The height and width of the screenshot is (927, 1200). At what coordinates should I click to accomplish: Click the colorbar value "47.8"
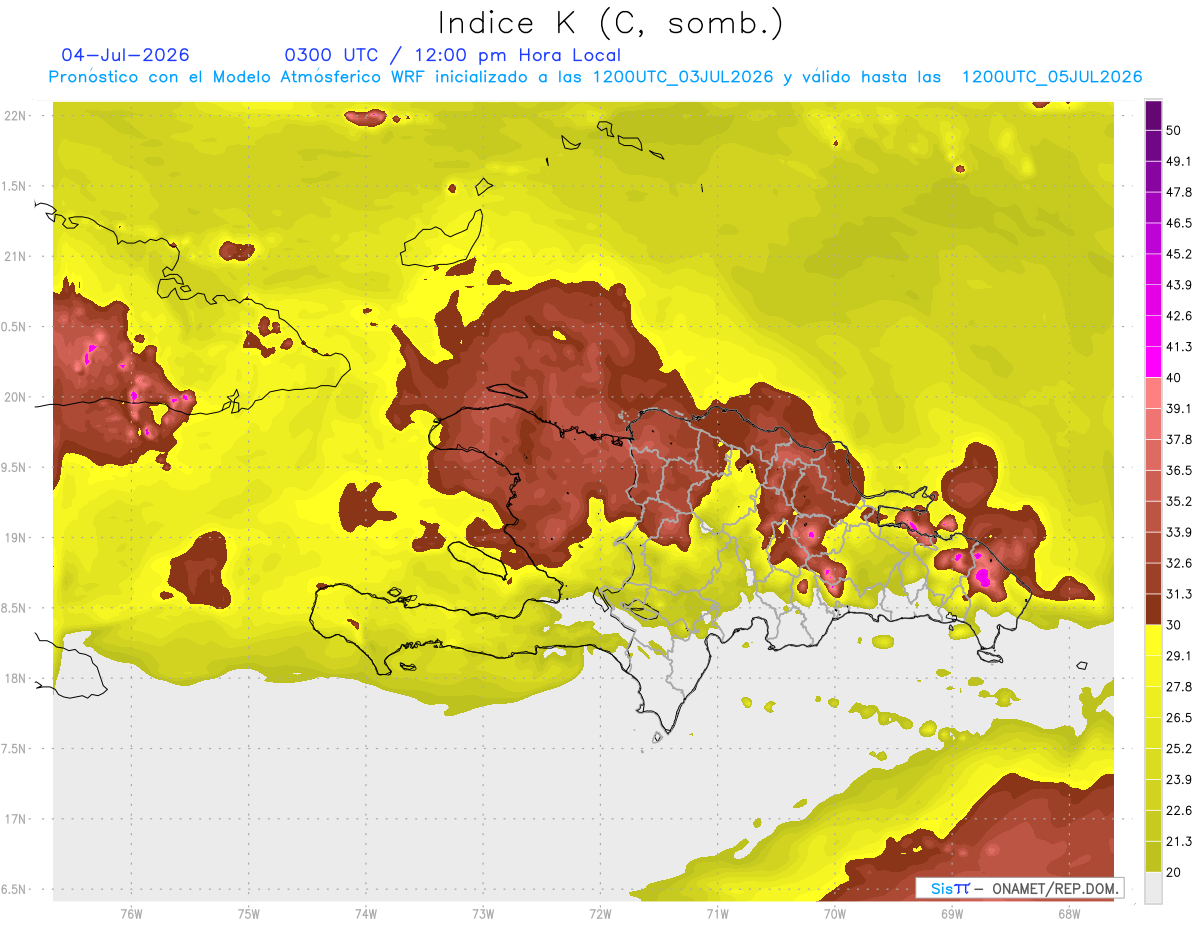coord(1178,192)
